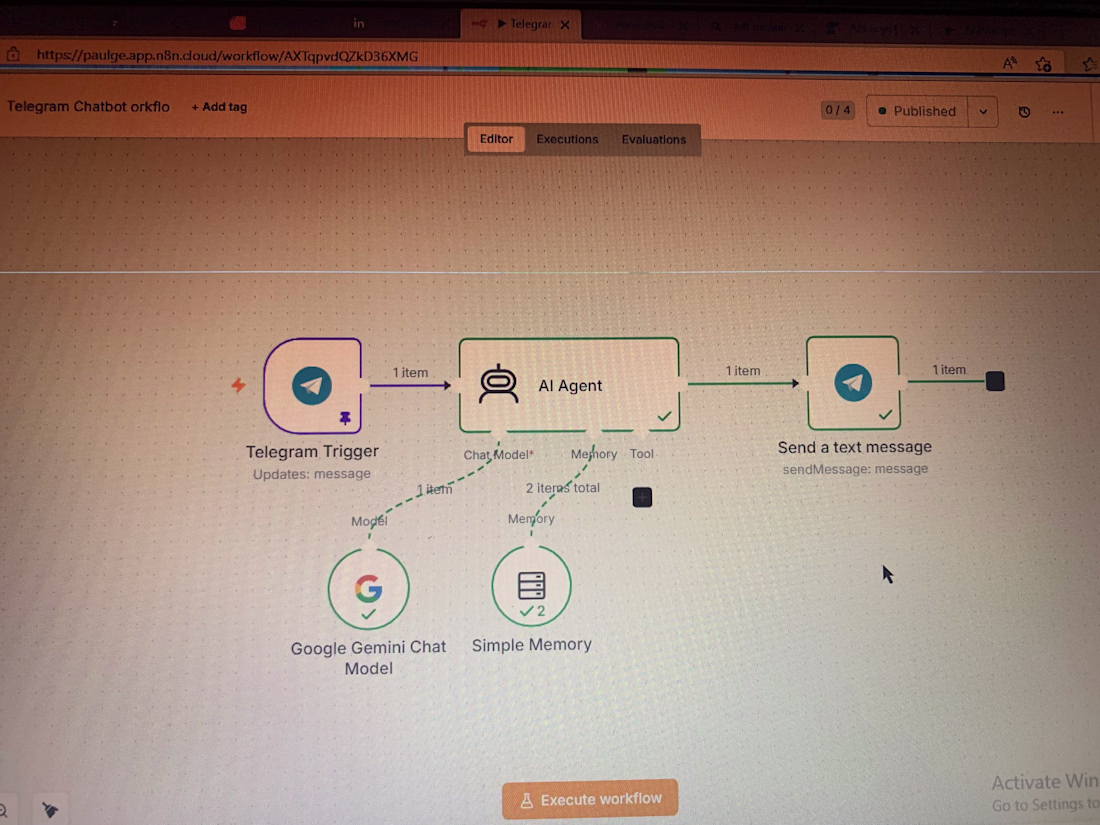The image size is (1100, 825).
Task: Click the Memory connector label under AI Agent
Action: (x=593, y=454)
